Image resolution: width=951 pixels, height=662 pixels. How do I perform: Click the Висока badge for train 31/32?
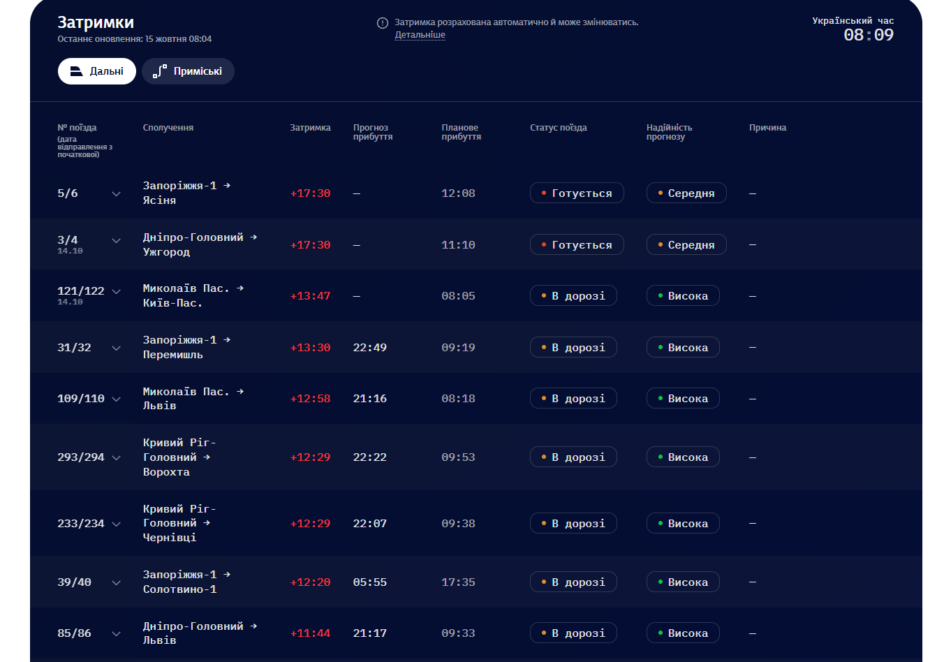pyautogui.click(x=683, y=347)
